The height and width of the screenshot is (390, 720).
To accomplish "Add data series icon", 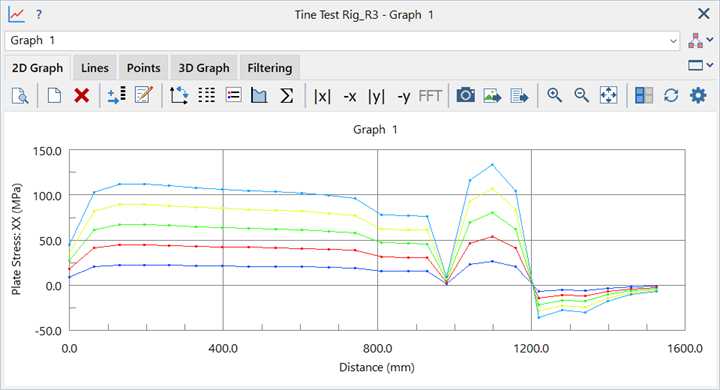I will 116,96.
